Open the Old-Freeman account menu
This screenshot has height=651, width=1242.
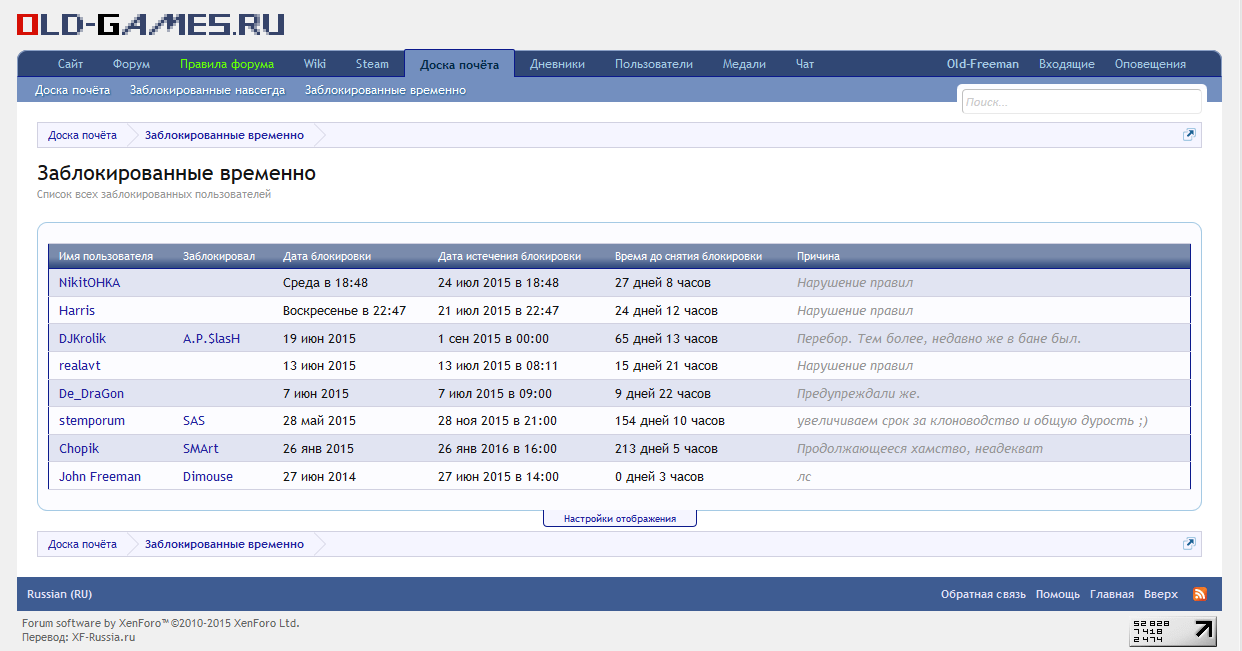tap(982, 64)
